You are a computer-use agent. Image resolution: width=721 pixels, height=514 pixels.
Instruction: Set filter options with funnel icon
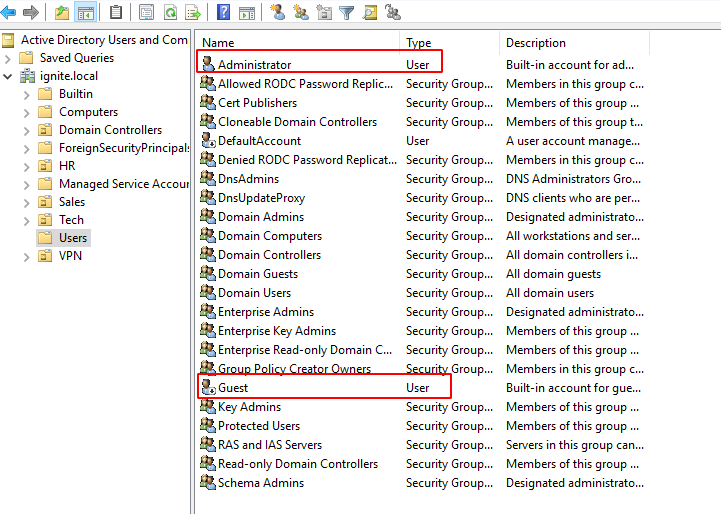(347, 12)
